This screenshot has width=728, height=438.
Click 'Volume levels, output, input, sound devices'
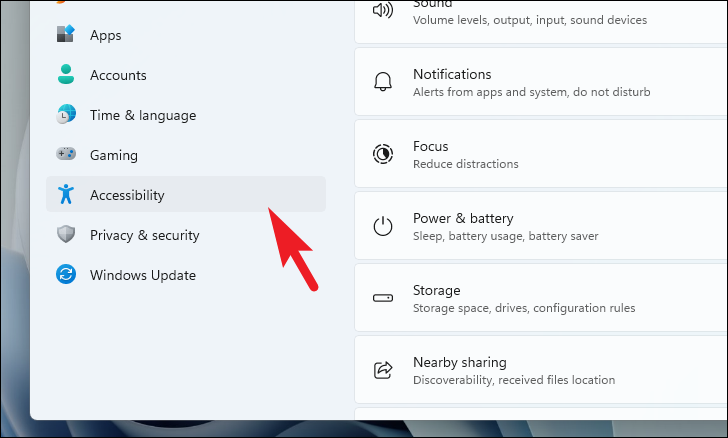click(x=530, y=20)
